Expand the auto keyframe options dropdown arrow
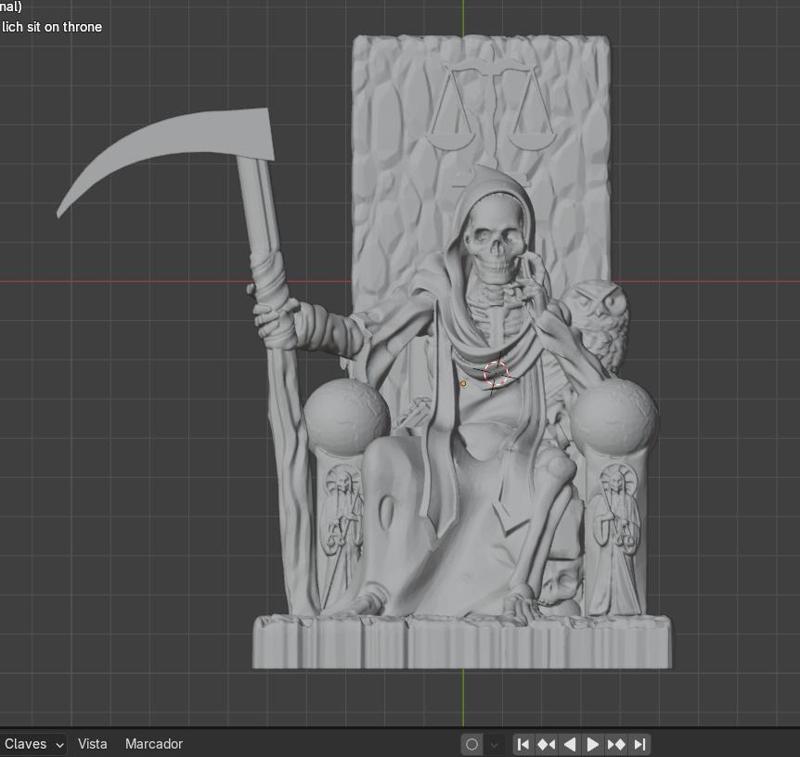The image size is (800, 757). [x=494, y=744]
